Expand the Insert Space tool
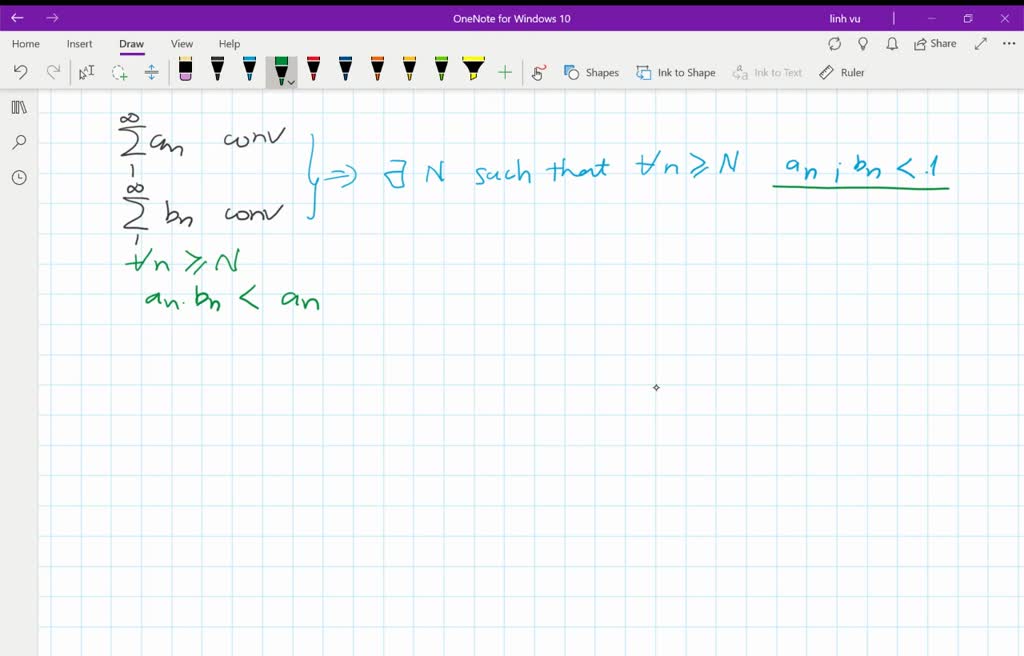This screenshot has width=1024, height=656. tap(150, 71)
